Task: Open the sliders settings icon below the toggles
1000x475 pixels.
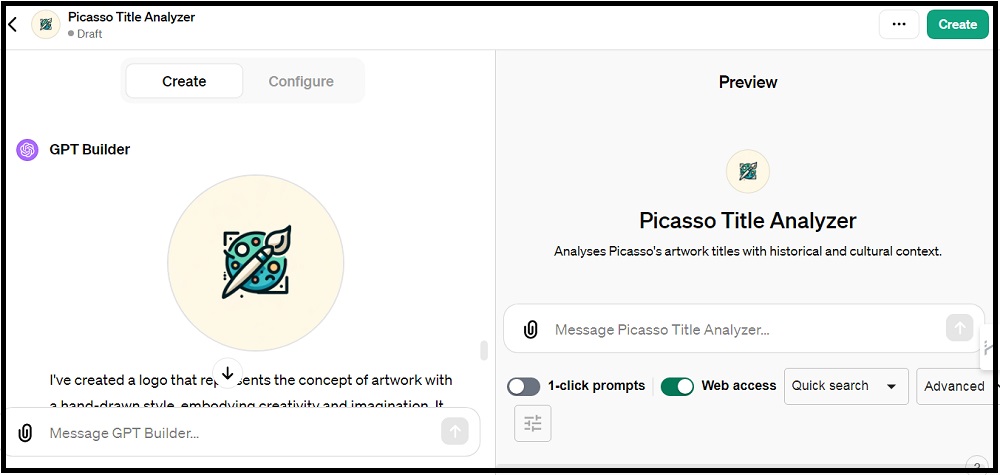Action: coord(533,423)
